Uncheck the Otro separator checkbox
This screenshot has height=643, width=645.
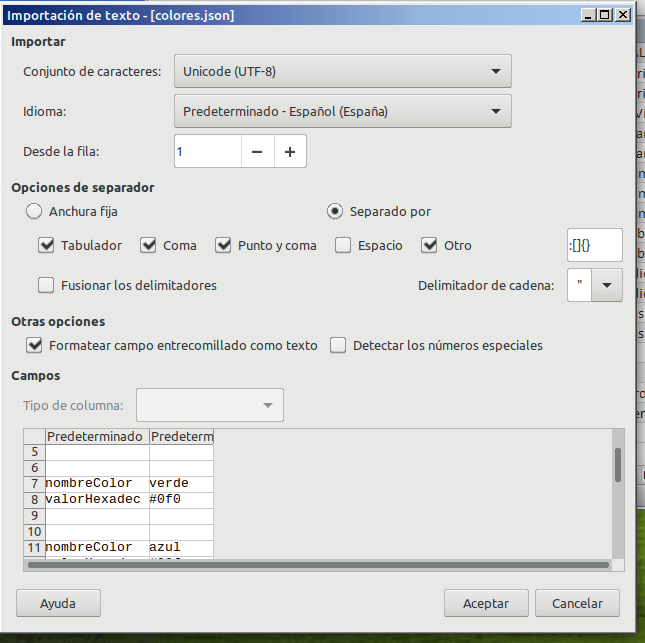(430, 245)
